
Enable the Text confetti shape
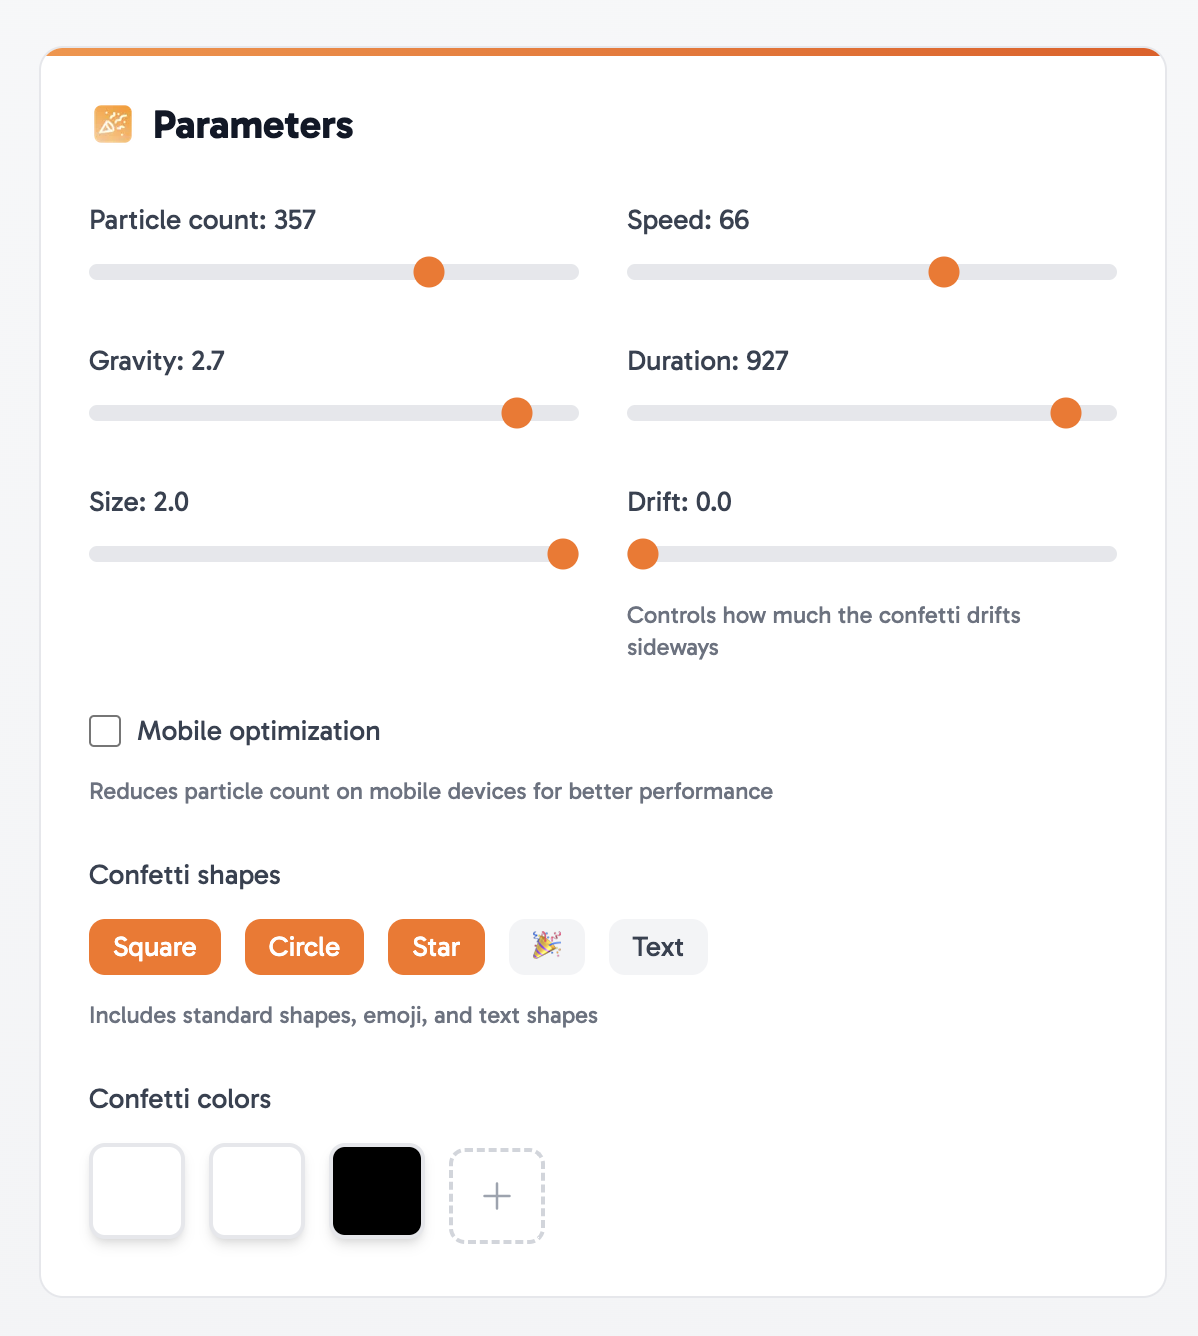coord(658,946)
